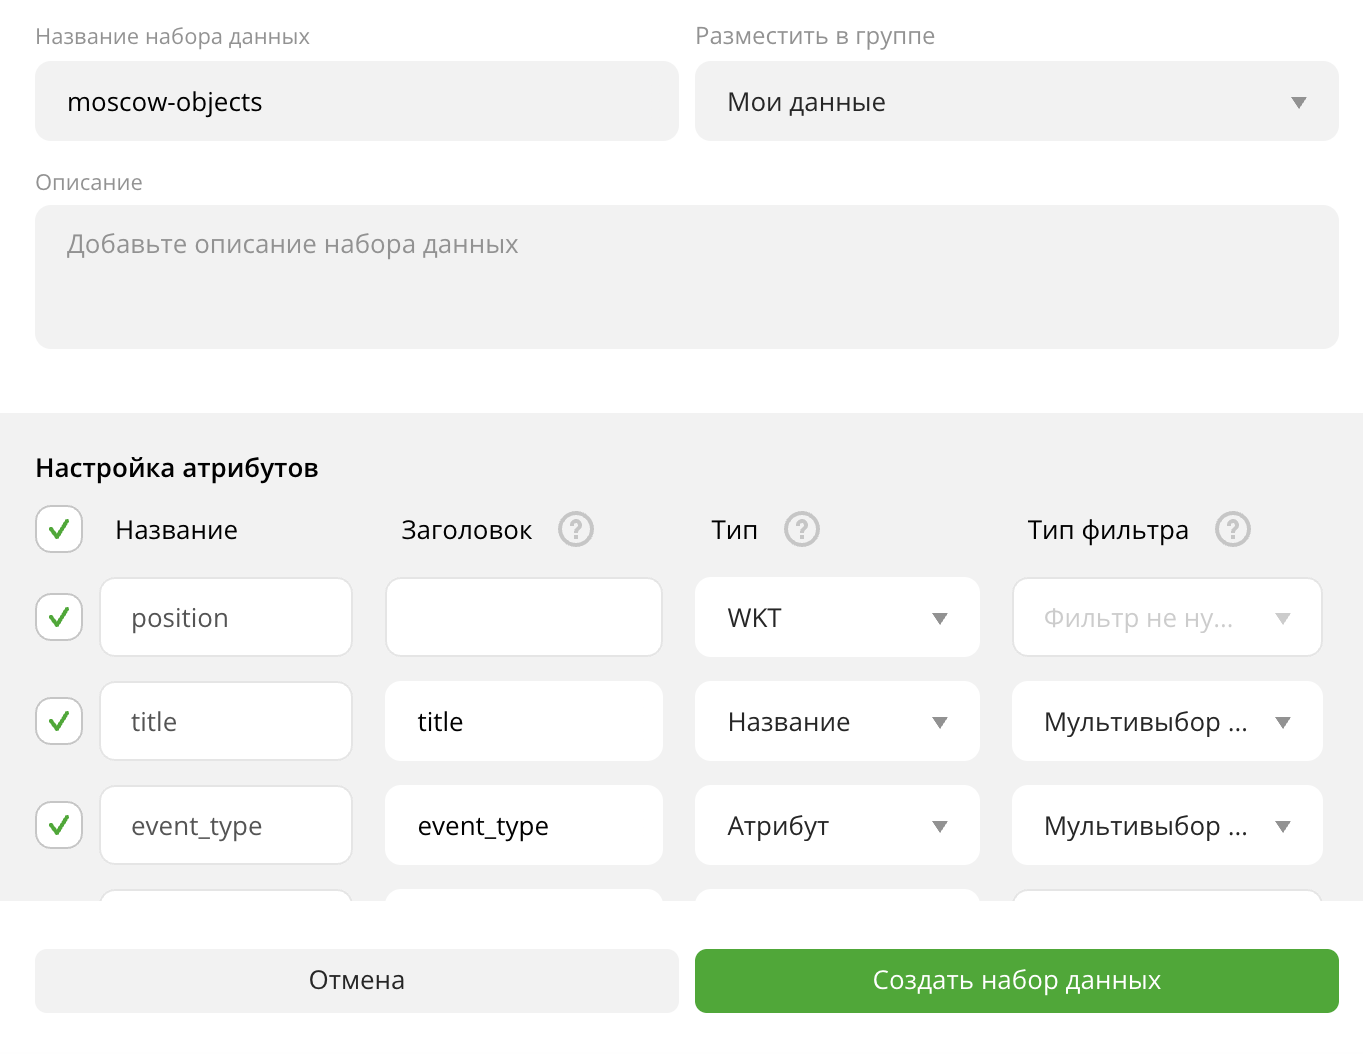Click the Заголовок column header
The height and width of the screenshot is (1054, 1363).
click(x=467, y=530)
